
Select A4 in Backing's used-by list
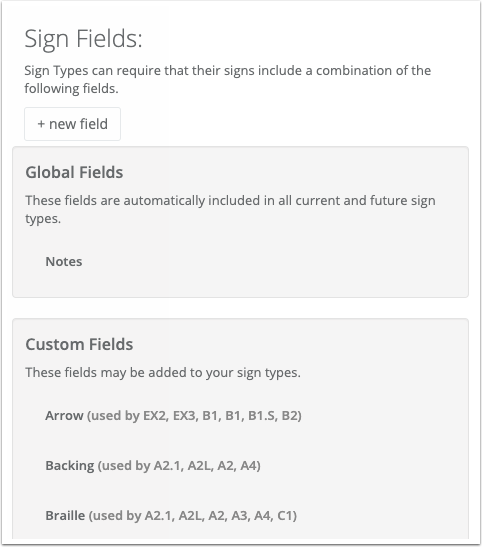(248, 466)
